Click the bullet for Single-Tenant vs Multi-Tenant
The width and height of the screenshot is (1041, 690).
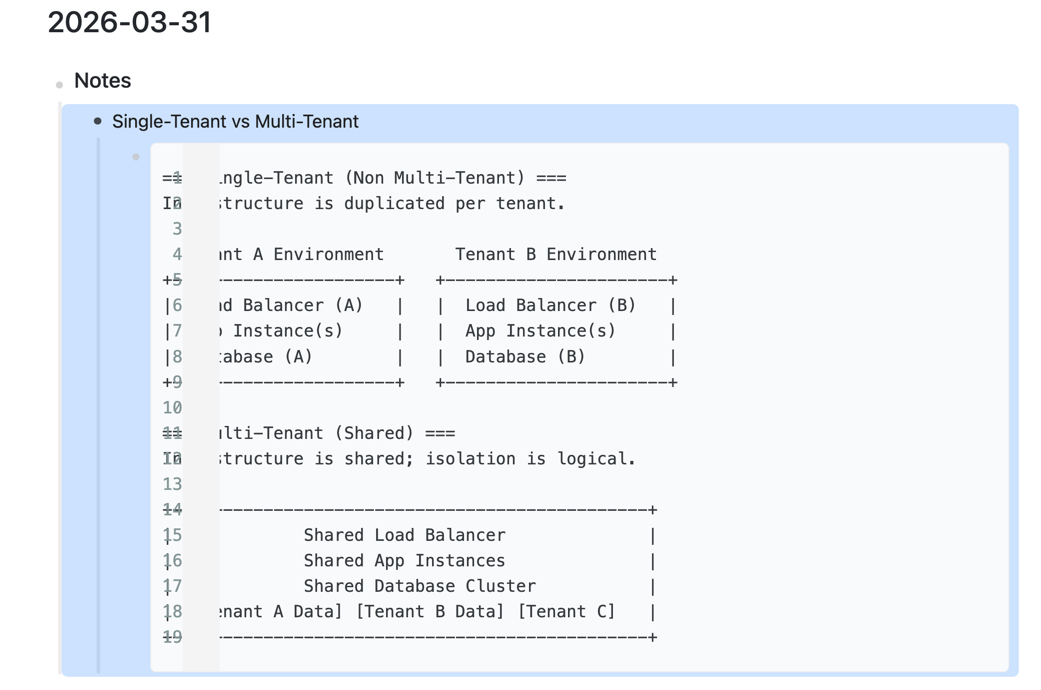(x=97, y=122)
